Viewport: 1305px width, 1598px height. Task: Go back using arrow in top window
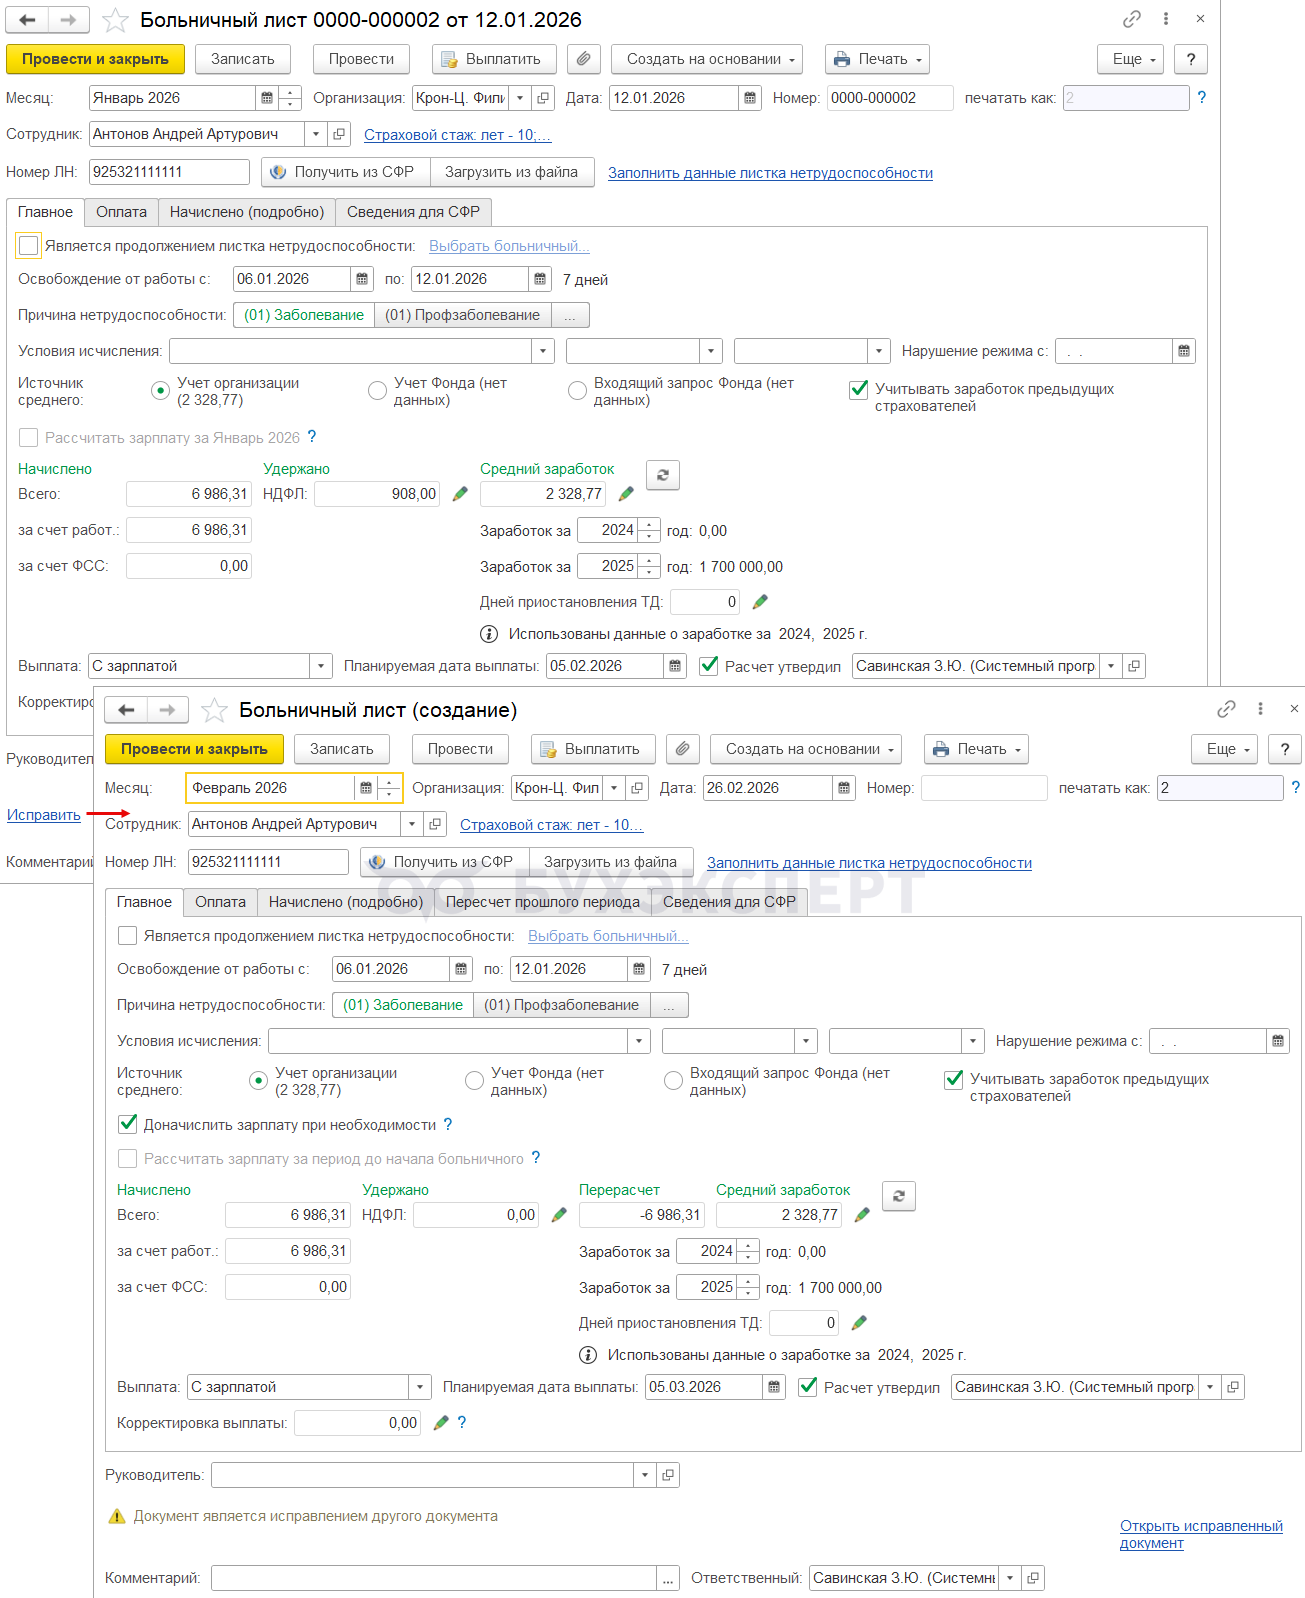tap(27, 20)
